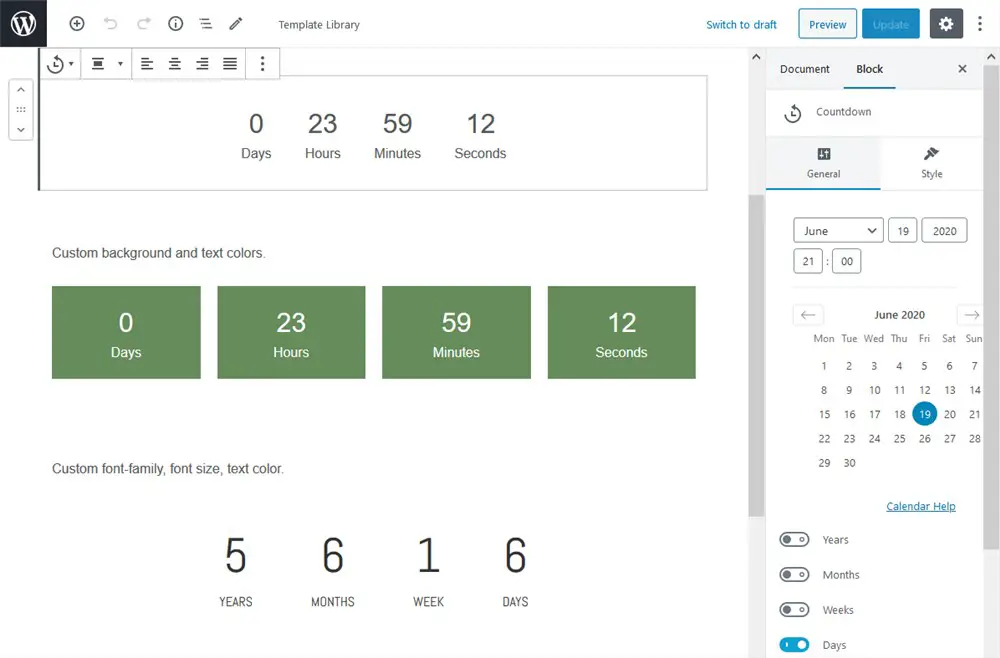Screen dimensions: 1000x658
Task: Click the Preview button
Action: tap(827, 25)
